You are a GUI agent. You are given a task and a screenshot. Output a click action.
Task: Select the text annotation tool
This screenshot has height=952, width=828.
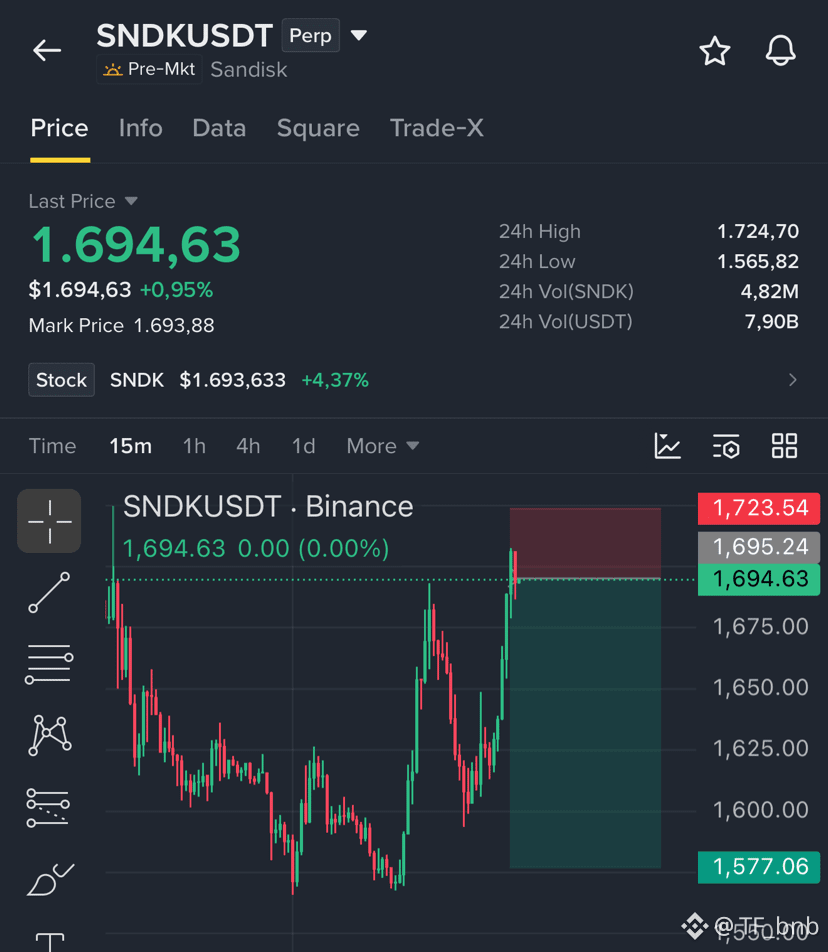pyautogui.click(x=50, y=942)
